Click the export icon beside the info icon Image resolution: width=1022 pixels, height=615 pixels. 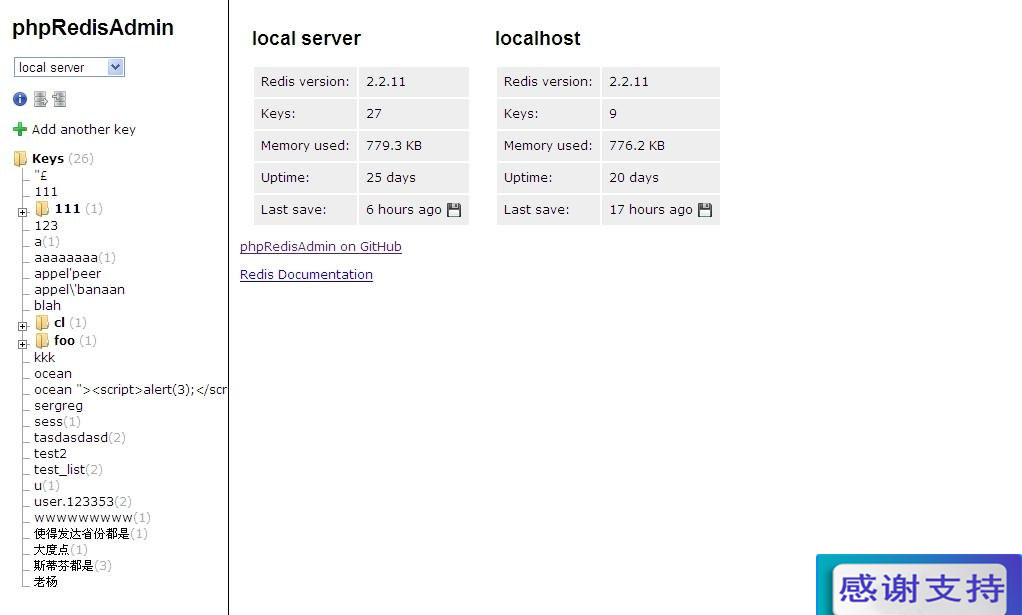click(40, 99)
